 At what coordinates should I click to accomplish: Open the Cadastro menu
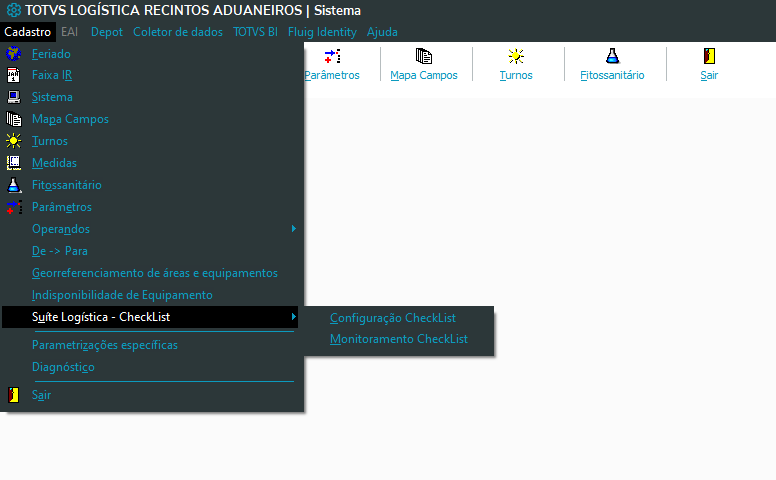tap(28, 32)
